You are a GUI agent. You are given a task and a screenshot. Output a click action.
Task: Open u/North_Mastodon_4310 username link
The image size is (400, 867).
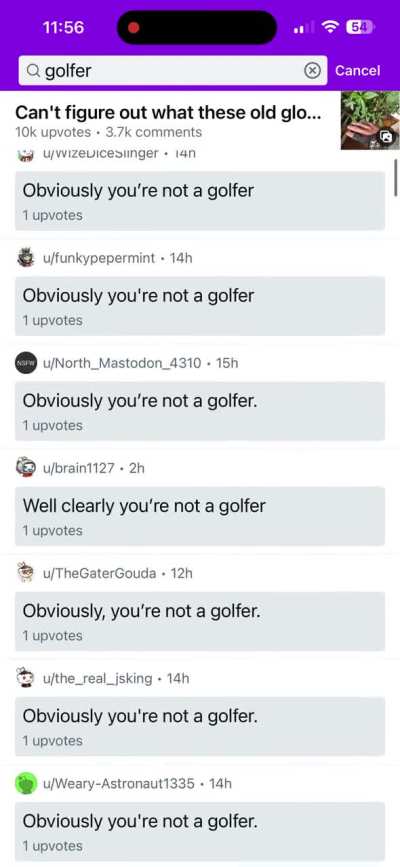coord(122,363)
